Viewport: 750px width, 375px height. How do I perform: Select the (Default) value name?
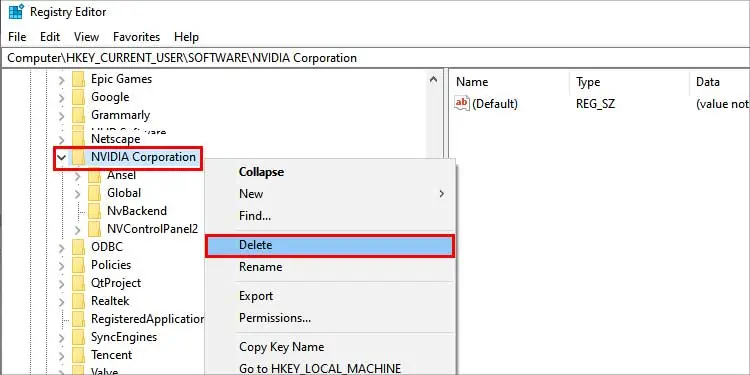click(x=495, y=104)
